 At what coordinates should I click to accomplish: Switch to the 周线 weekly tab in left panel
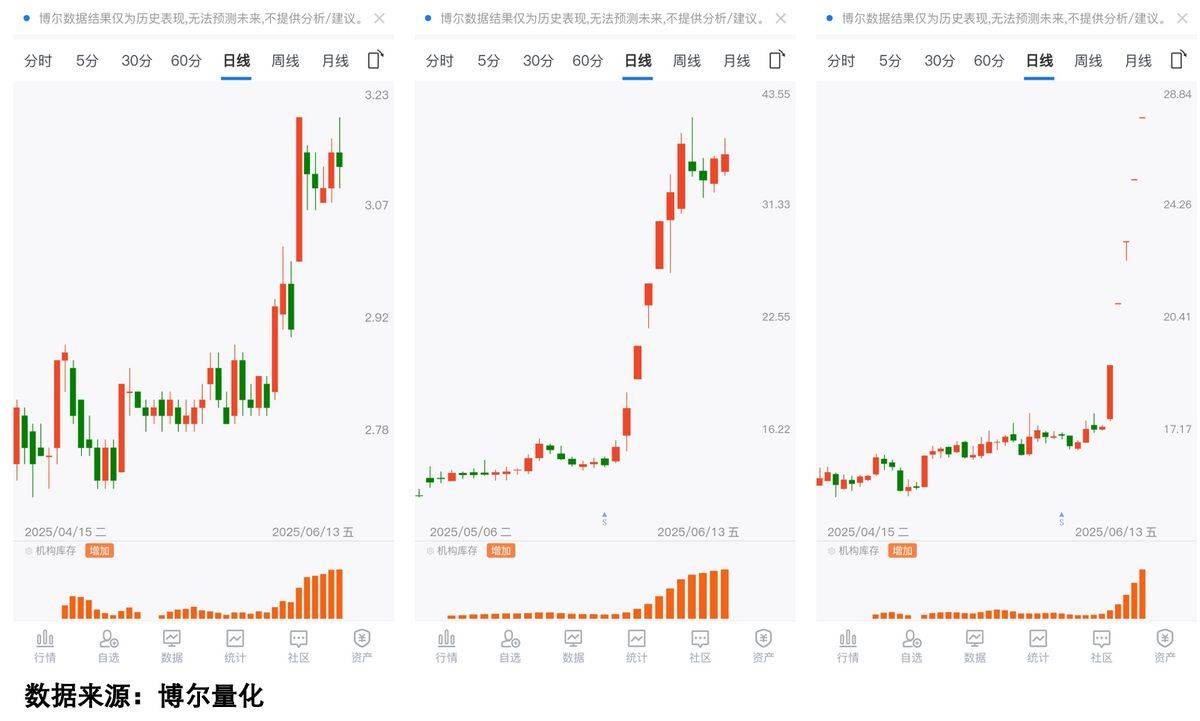(285, 60)
